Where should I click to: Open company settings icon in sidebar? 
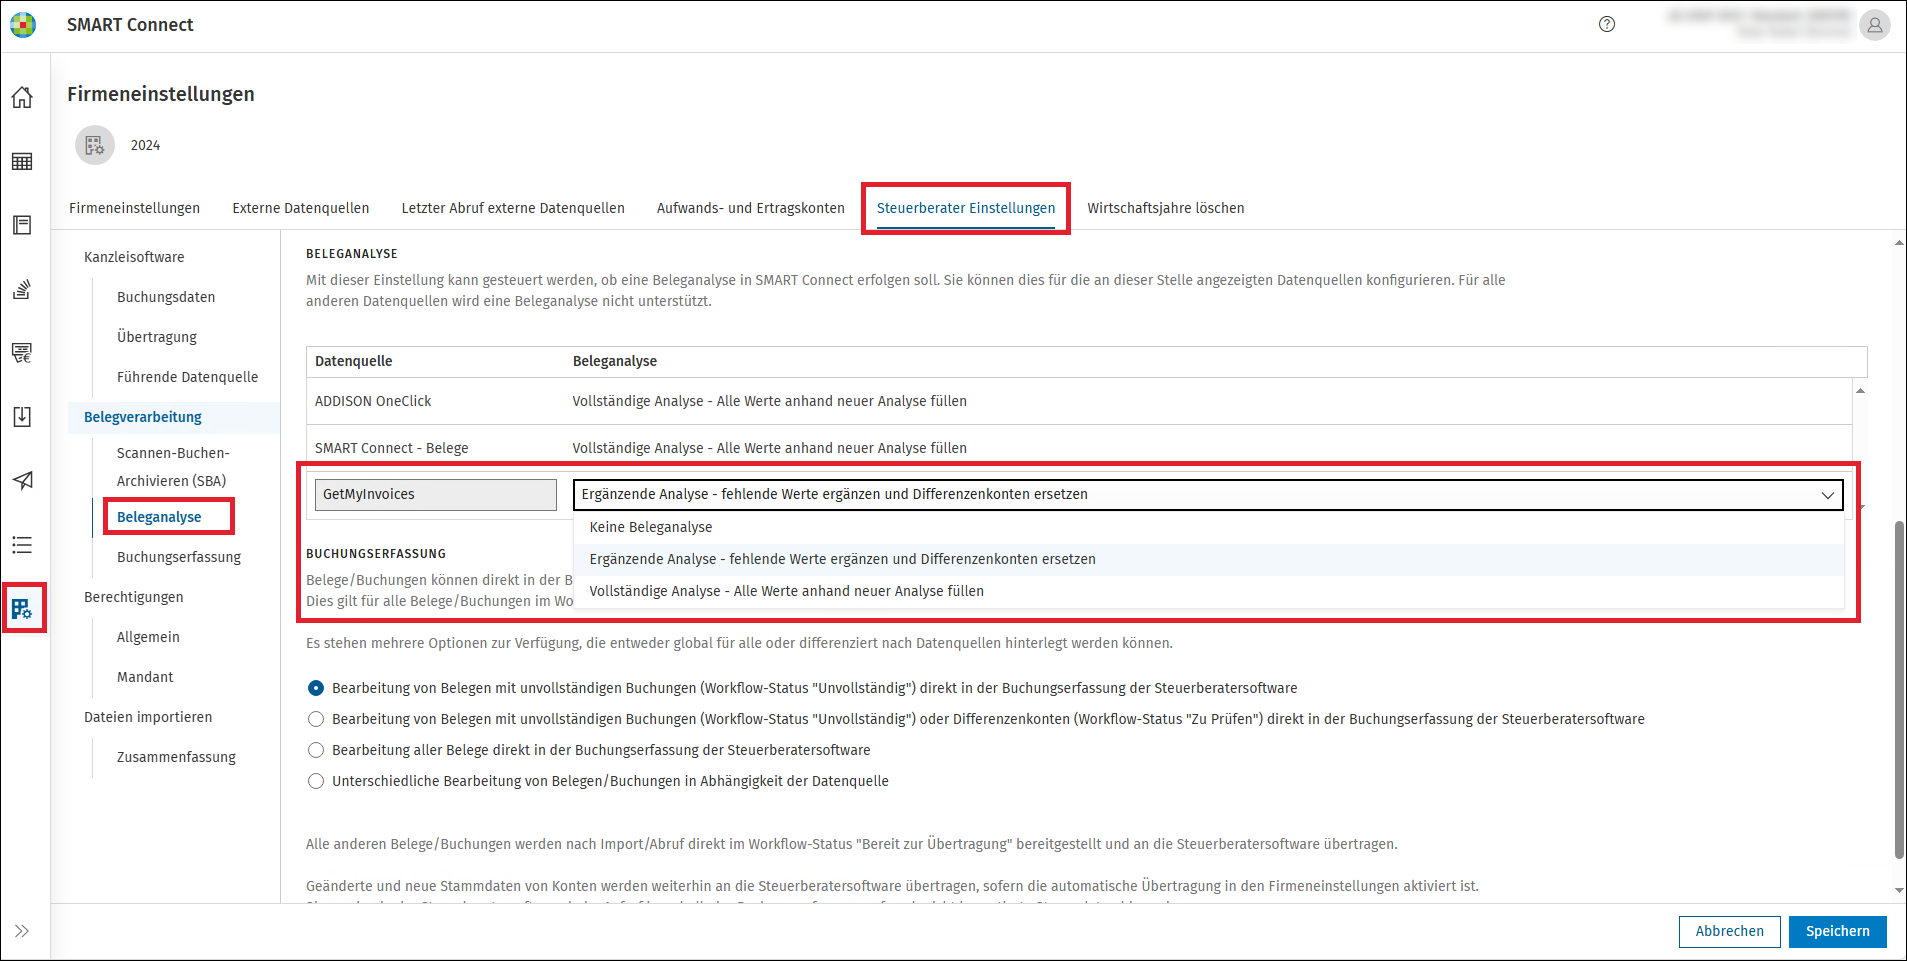coord(22,608)
